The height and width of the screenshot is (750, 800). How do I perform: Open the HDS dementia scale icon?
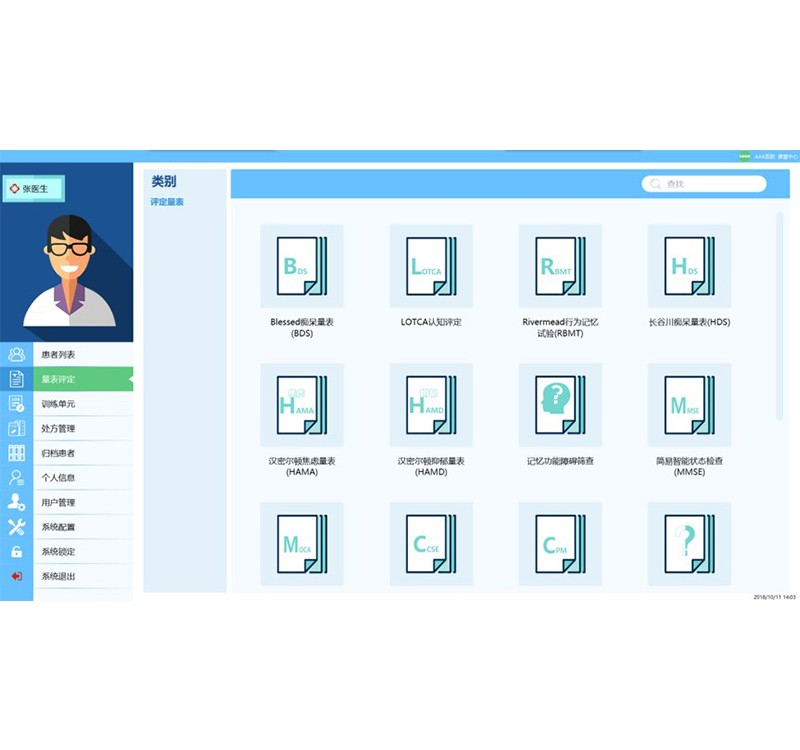point(689,265)
